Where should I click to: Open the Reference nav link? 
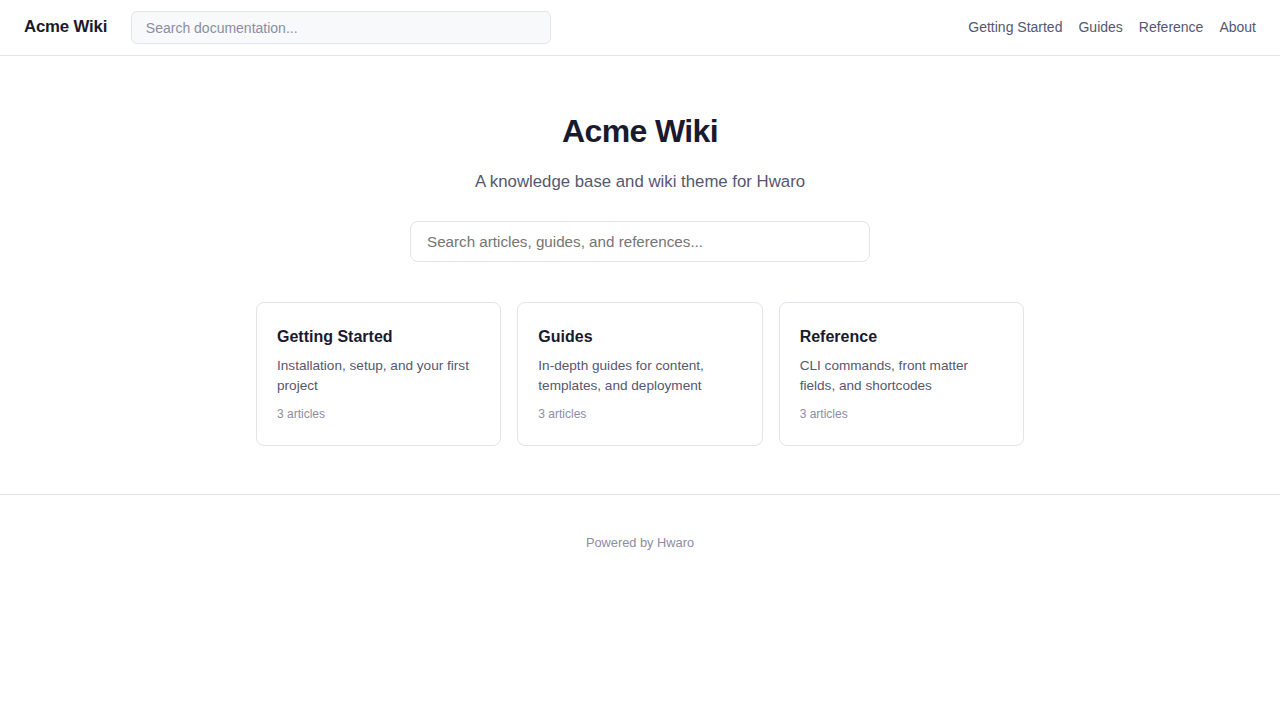[x=1170, y=27]
